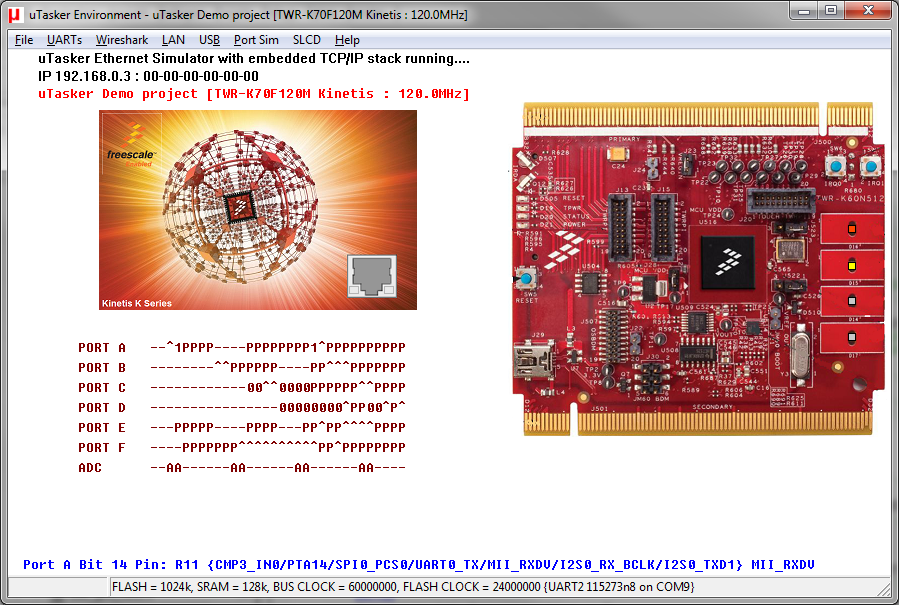Click the IP 192.168.0.3 address line
Screen dimensions: 899x605
[x=148, y=76]
